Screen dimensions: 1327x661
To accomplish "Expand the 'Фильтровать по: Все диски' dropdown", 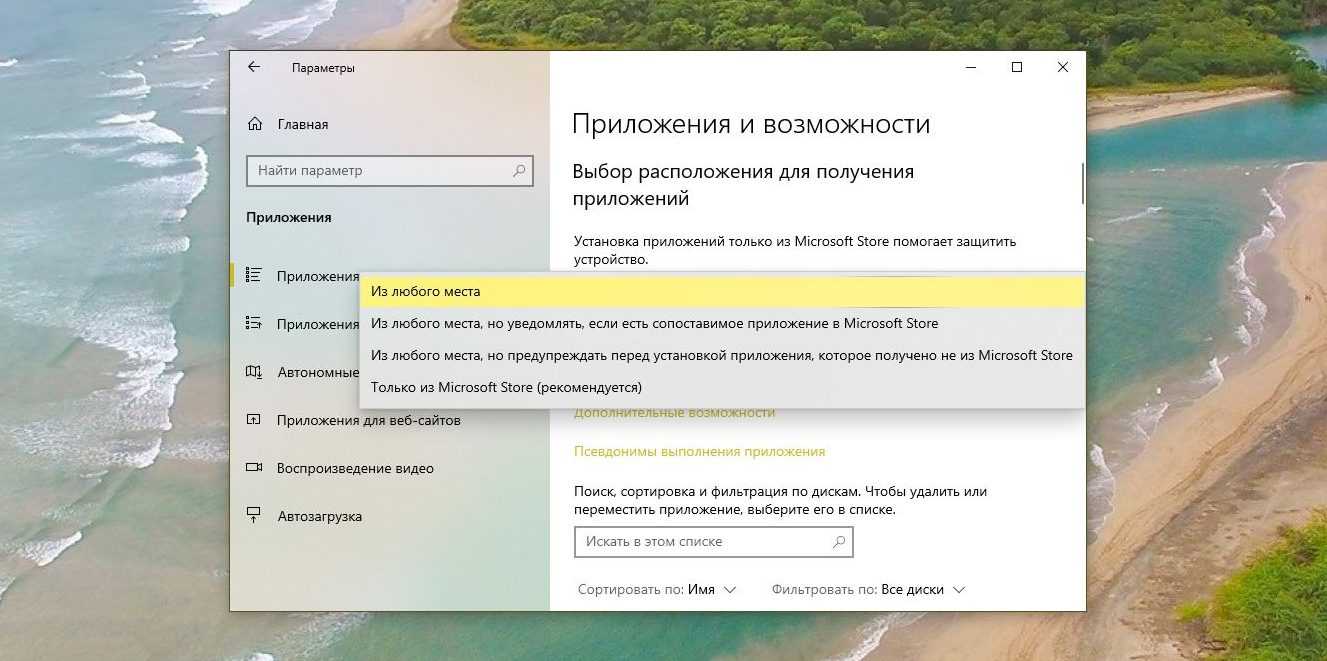I will (x=868, y=590).
